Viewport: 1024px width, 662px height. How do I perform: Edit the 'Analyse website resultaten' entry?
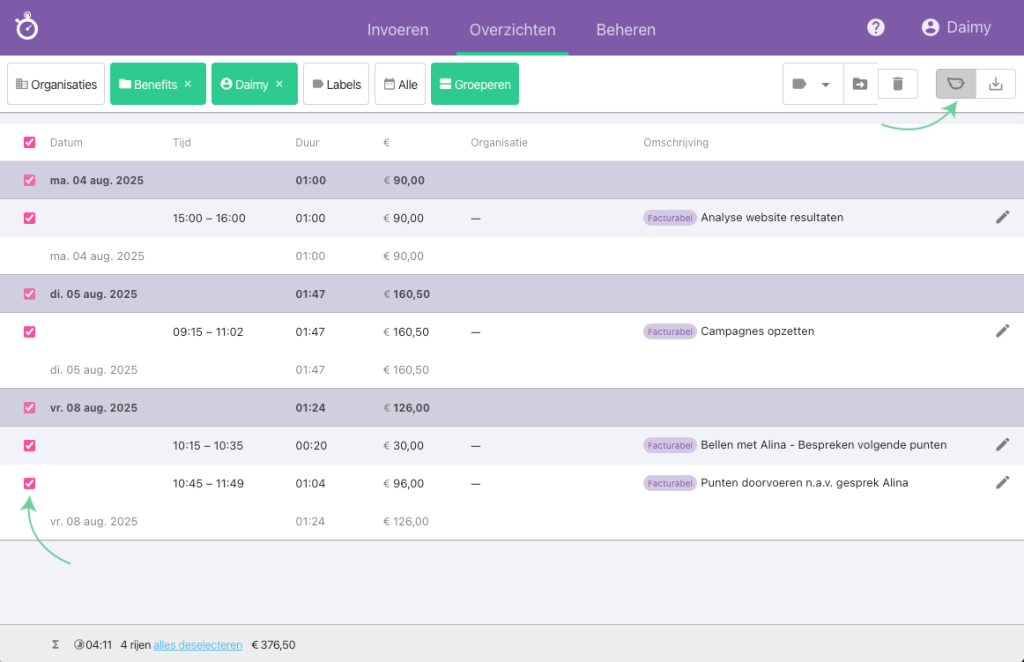(1002, 217)
